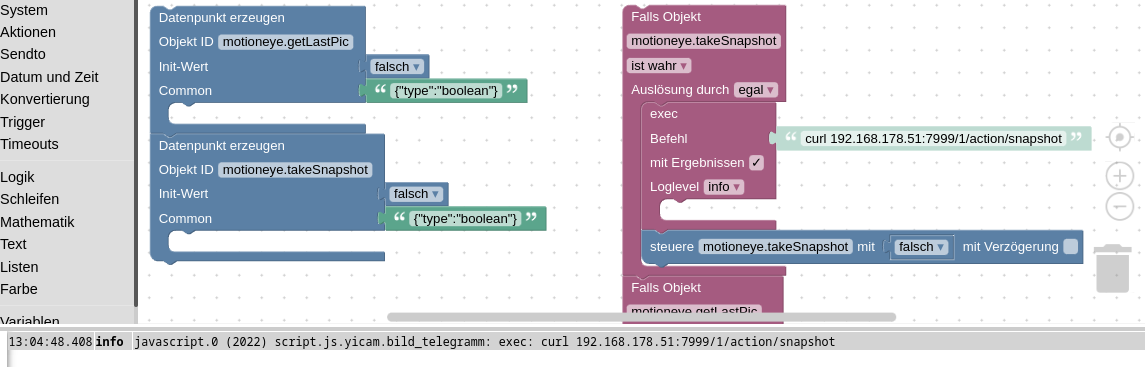The height and width of the screenshot is (367, 1145).
Task: Open the Mathematik toolbox category
Action: (37, 222)
